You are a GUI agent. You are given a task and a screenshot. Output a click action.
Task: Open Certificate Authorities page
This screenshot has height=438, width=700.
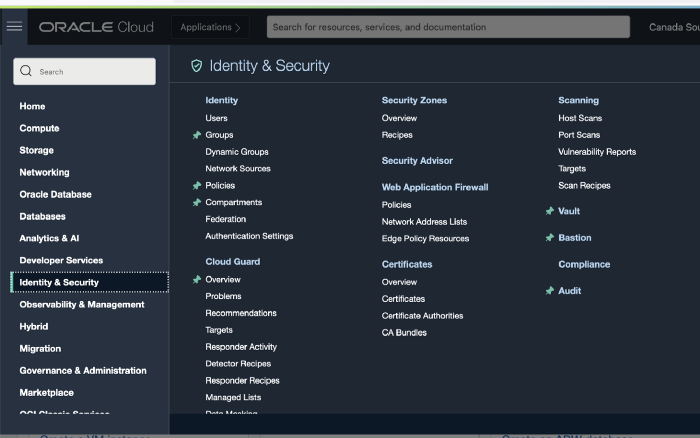click(422, 316)
